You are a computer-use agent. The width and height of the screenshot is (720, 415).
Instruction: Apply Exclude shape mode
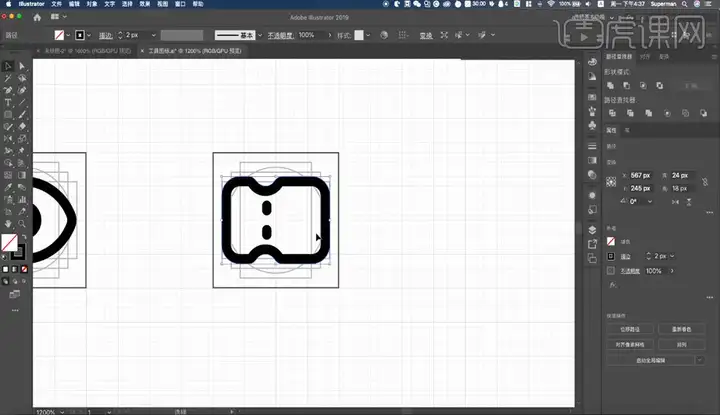tap(659, 85)
